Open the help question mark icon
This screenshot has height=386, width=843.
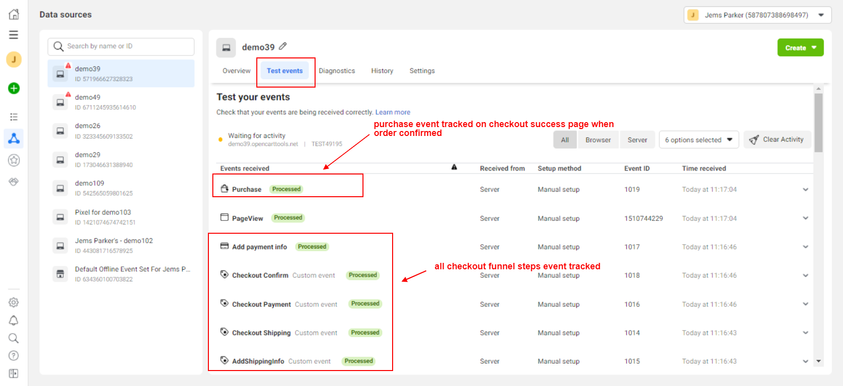click(14, 355)
